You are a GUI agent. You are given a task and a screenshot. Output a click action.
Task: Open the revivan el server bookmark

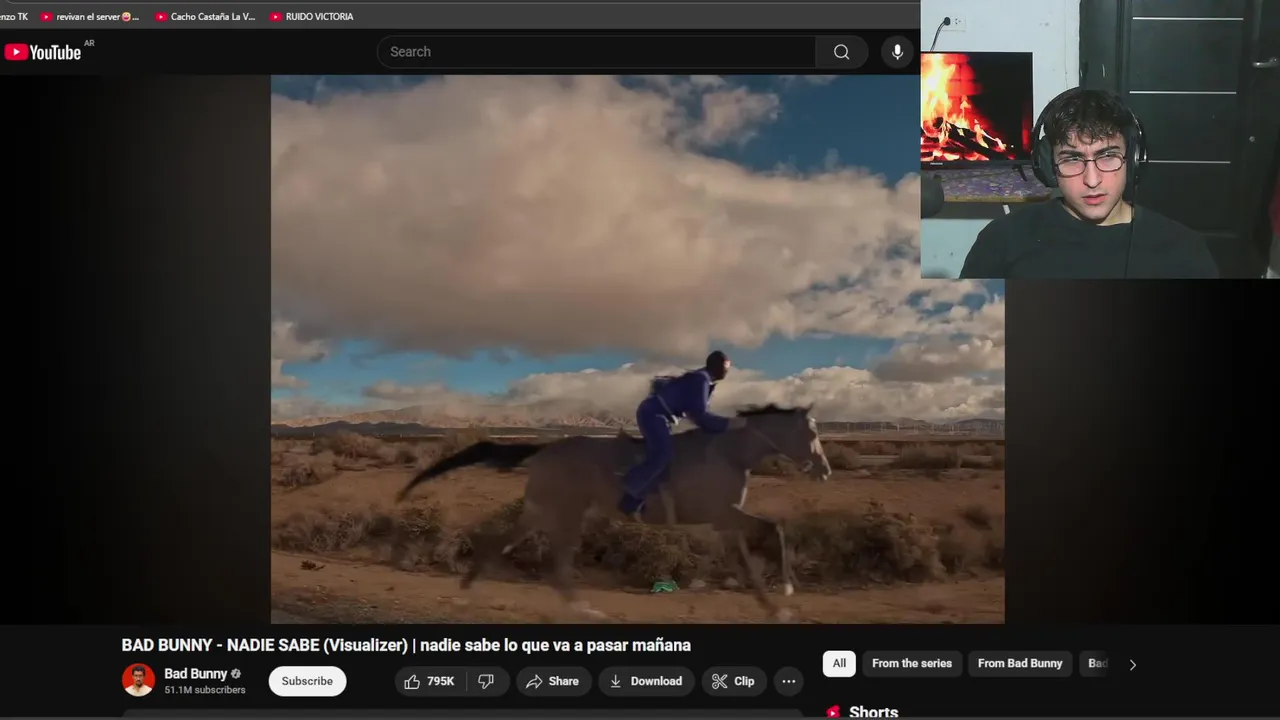(x=90, y=16)
